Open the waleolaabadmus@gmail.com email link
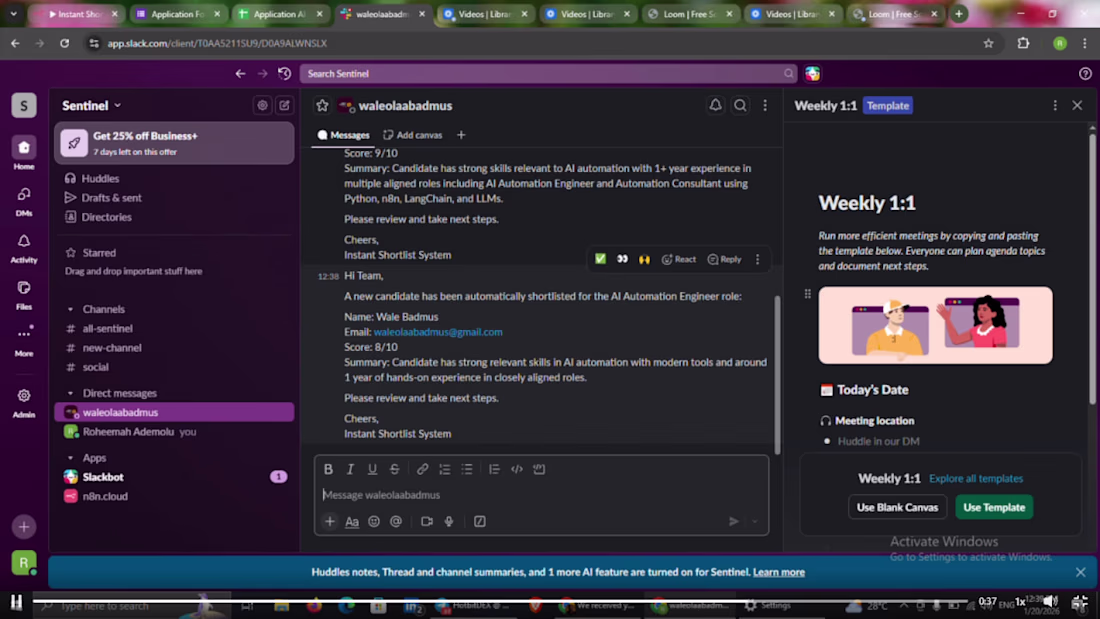Image resolution: width=1100 pixels, height=619 pixels. pyautogui.click(x=438, y=332)
